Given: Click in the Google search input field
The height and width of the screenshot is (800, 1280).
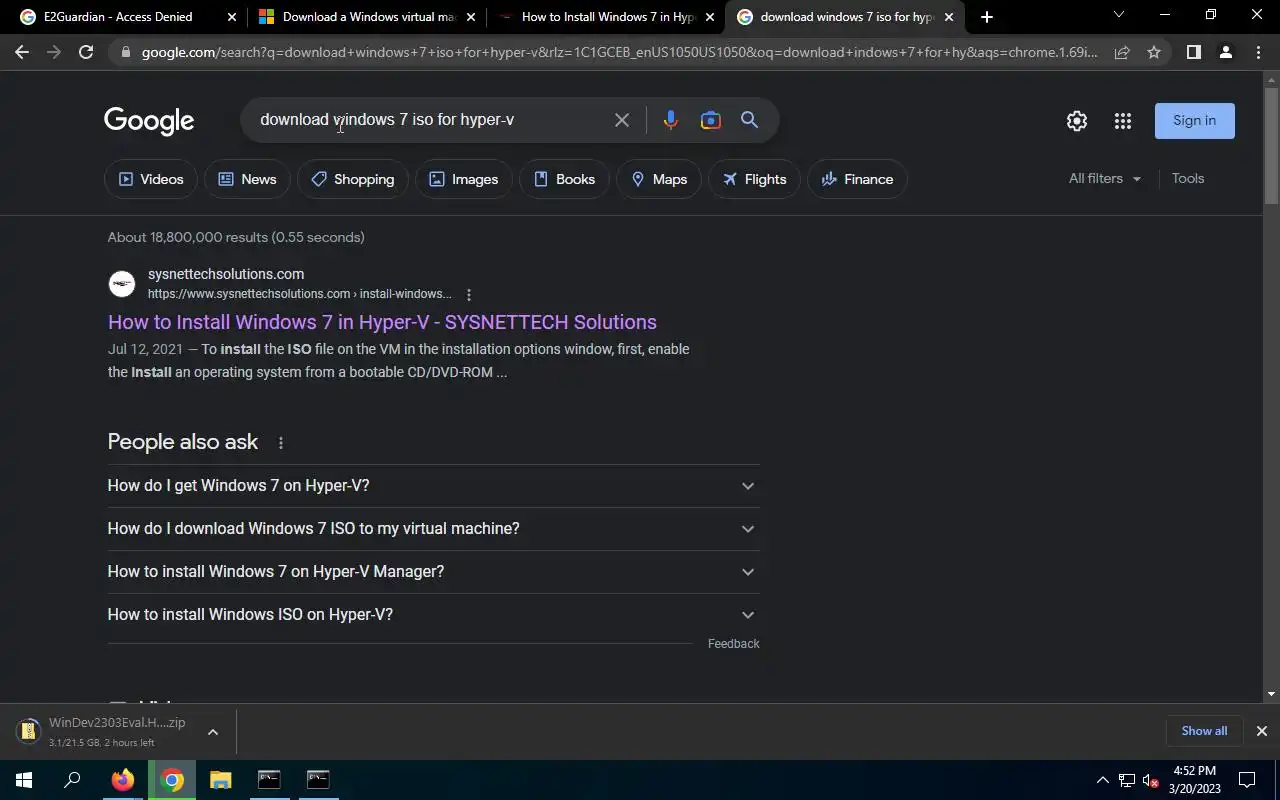Looking at the screenshot, I should point(430,120).
